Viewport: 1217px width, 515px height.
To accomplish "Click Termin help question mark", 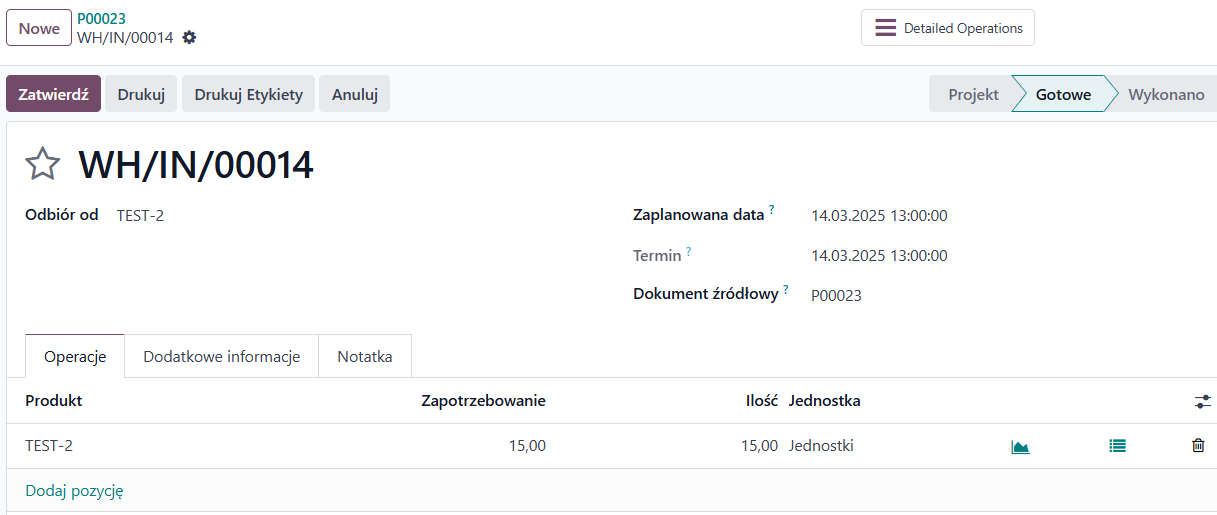I will click(689, 250).
